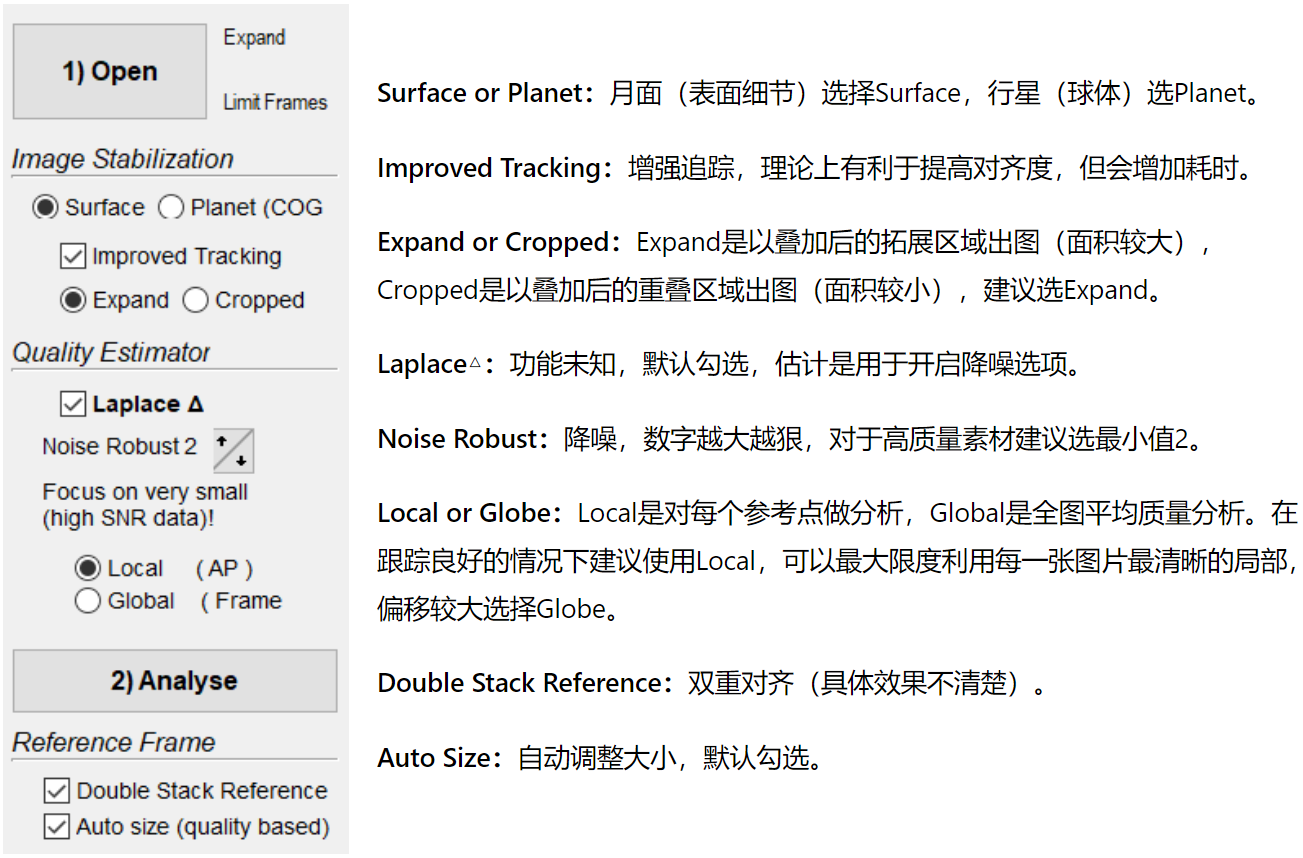Screen dimensions: 1303x858
Task: Select the Surface stabilization option
Action: [x=45, y=208]
